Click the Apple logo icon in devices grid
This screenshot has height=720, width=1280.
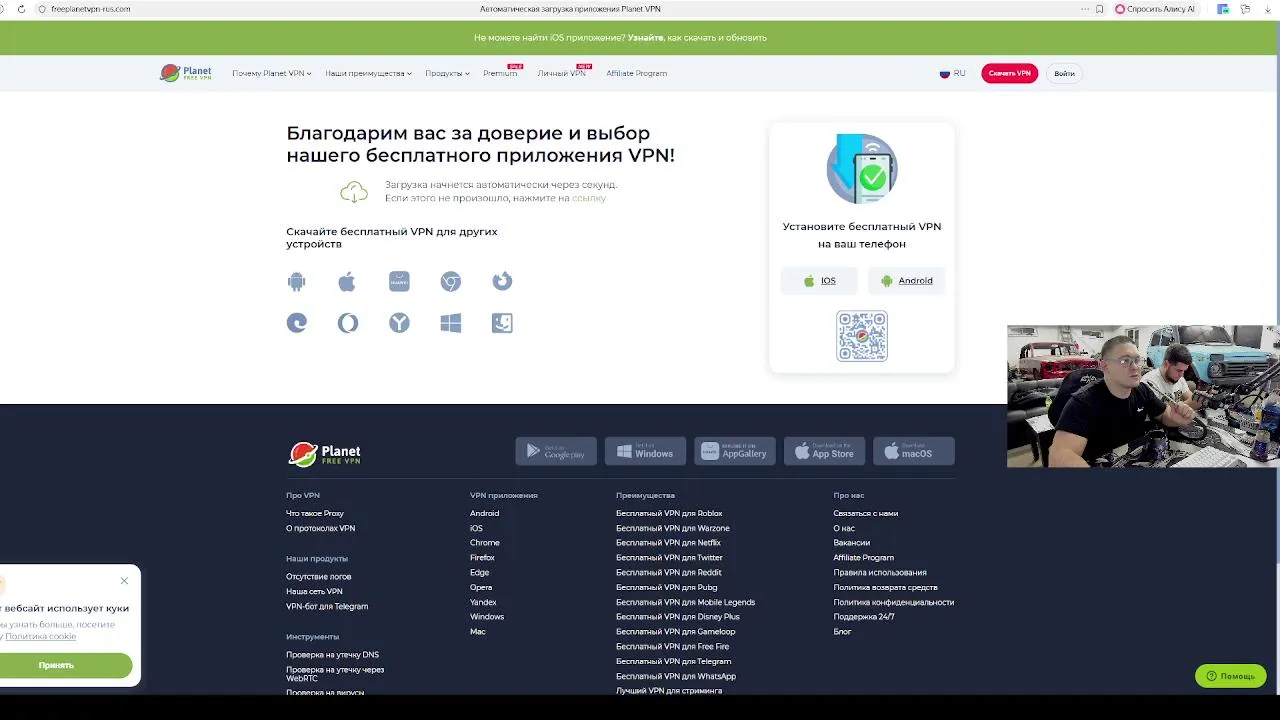(x=347, y=282)
